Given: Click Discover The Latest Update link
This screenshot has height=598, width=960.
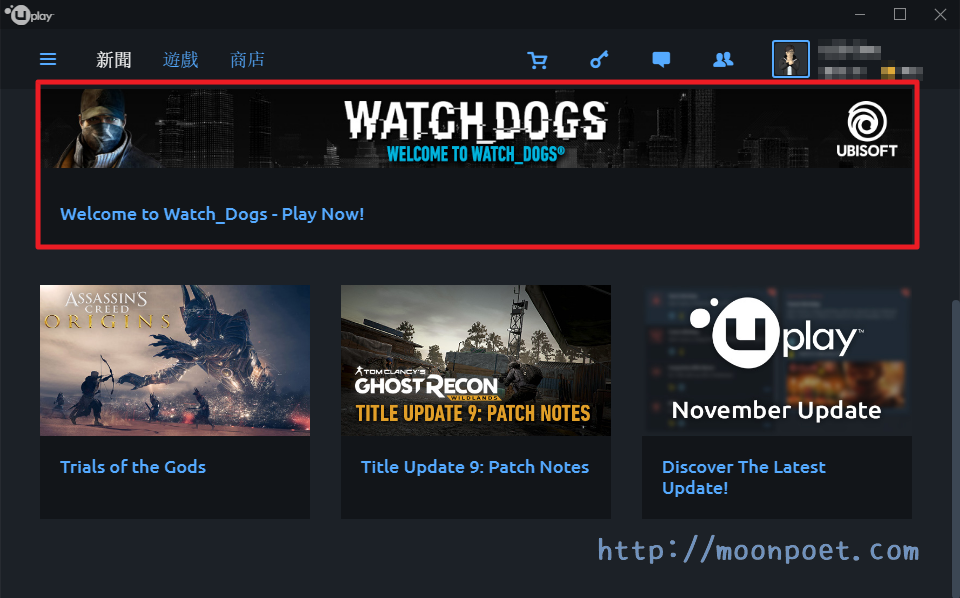Looking at the screenshot, I should click(744, 477).
